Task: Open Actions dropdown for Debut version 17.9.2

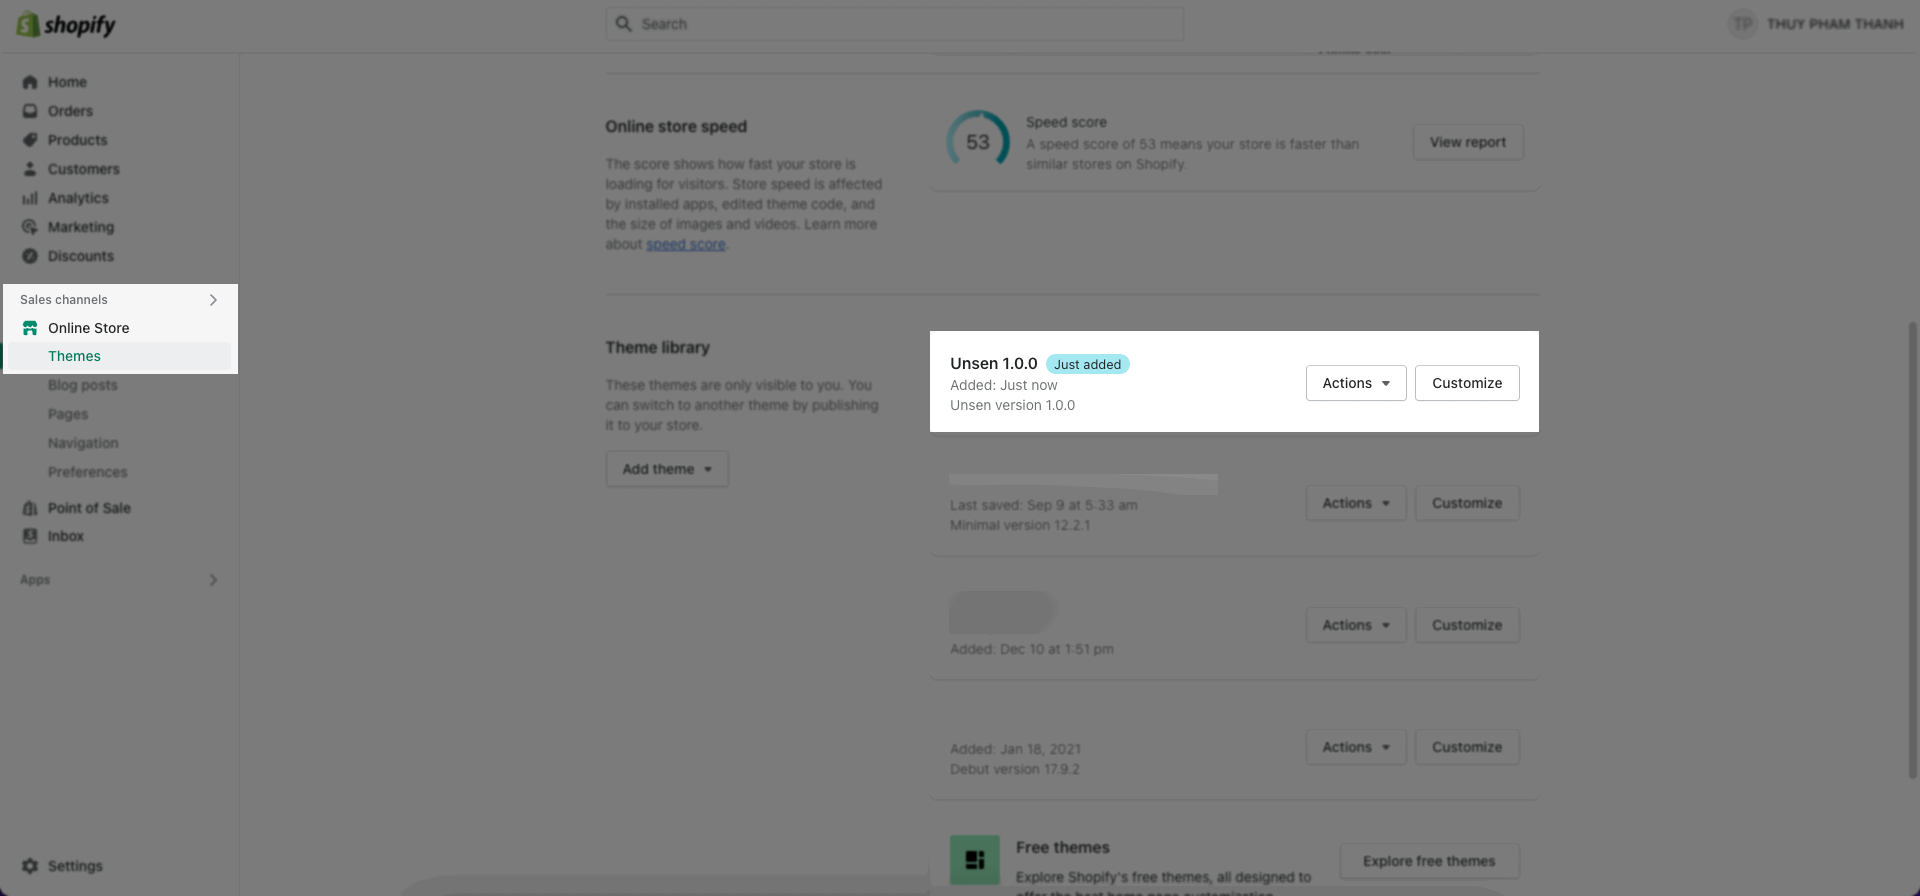Action: tap(1356, 747)
